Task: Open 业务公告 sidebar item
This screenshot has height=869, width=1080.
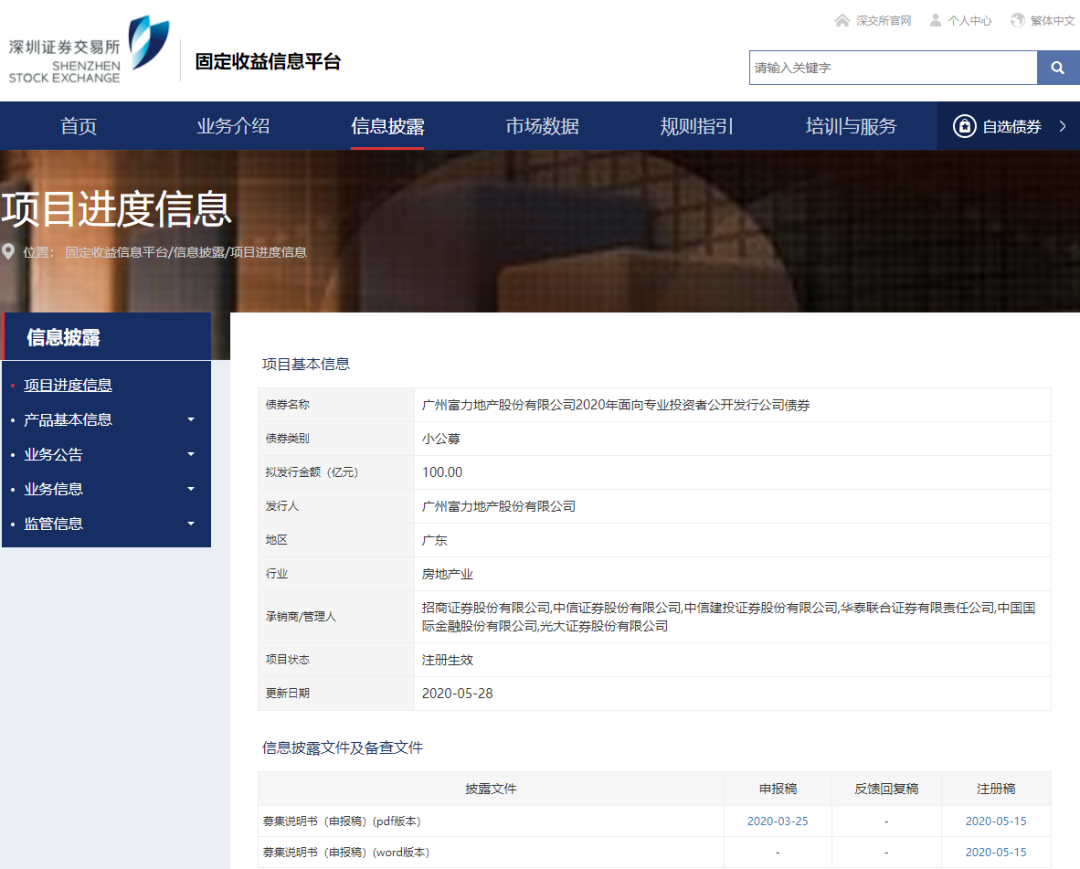Action: click(x=53, y=454)
